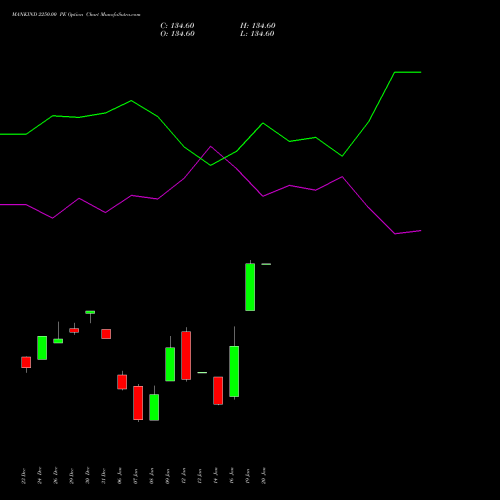This screenshot has height=500, width=500.
Task: Click the 24 Dec date label
Action: [x=40, y=476]
